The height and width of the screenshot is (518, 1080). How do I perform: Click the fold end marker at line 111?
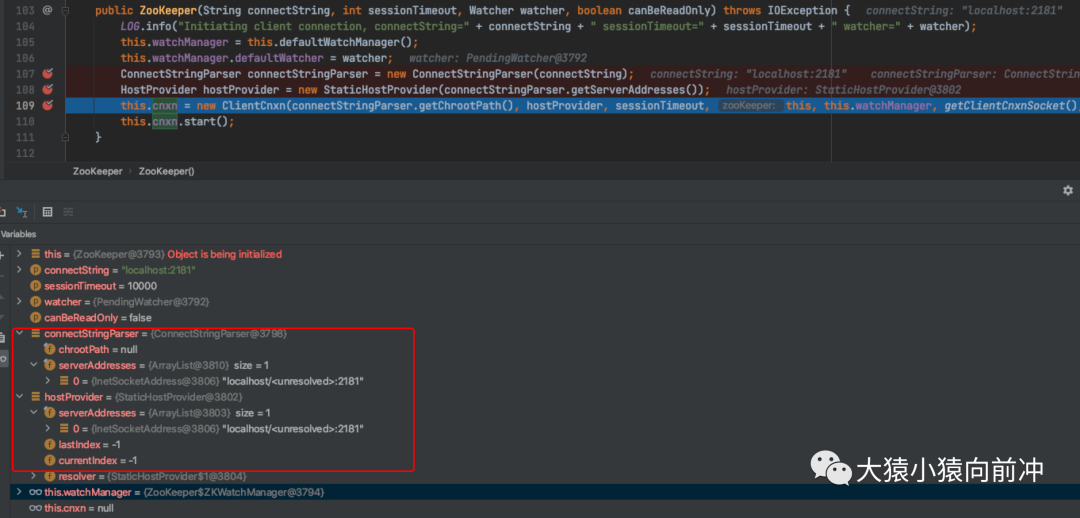pos(65,137)
